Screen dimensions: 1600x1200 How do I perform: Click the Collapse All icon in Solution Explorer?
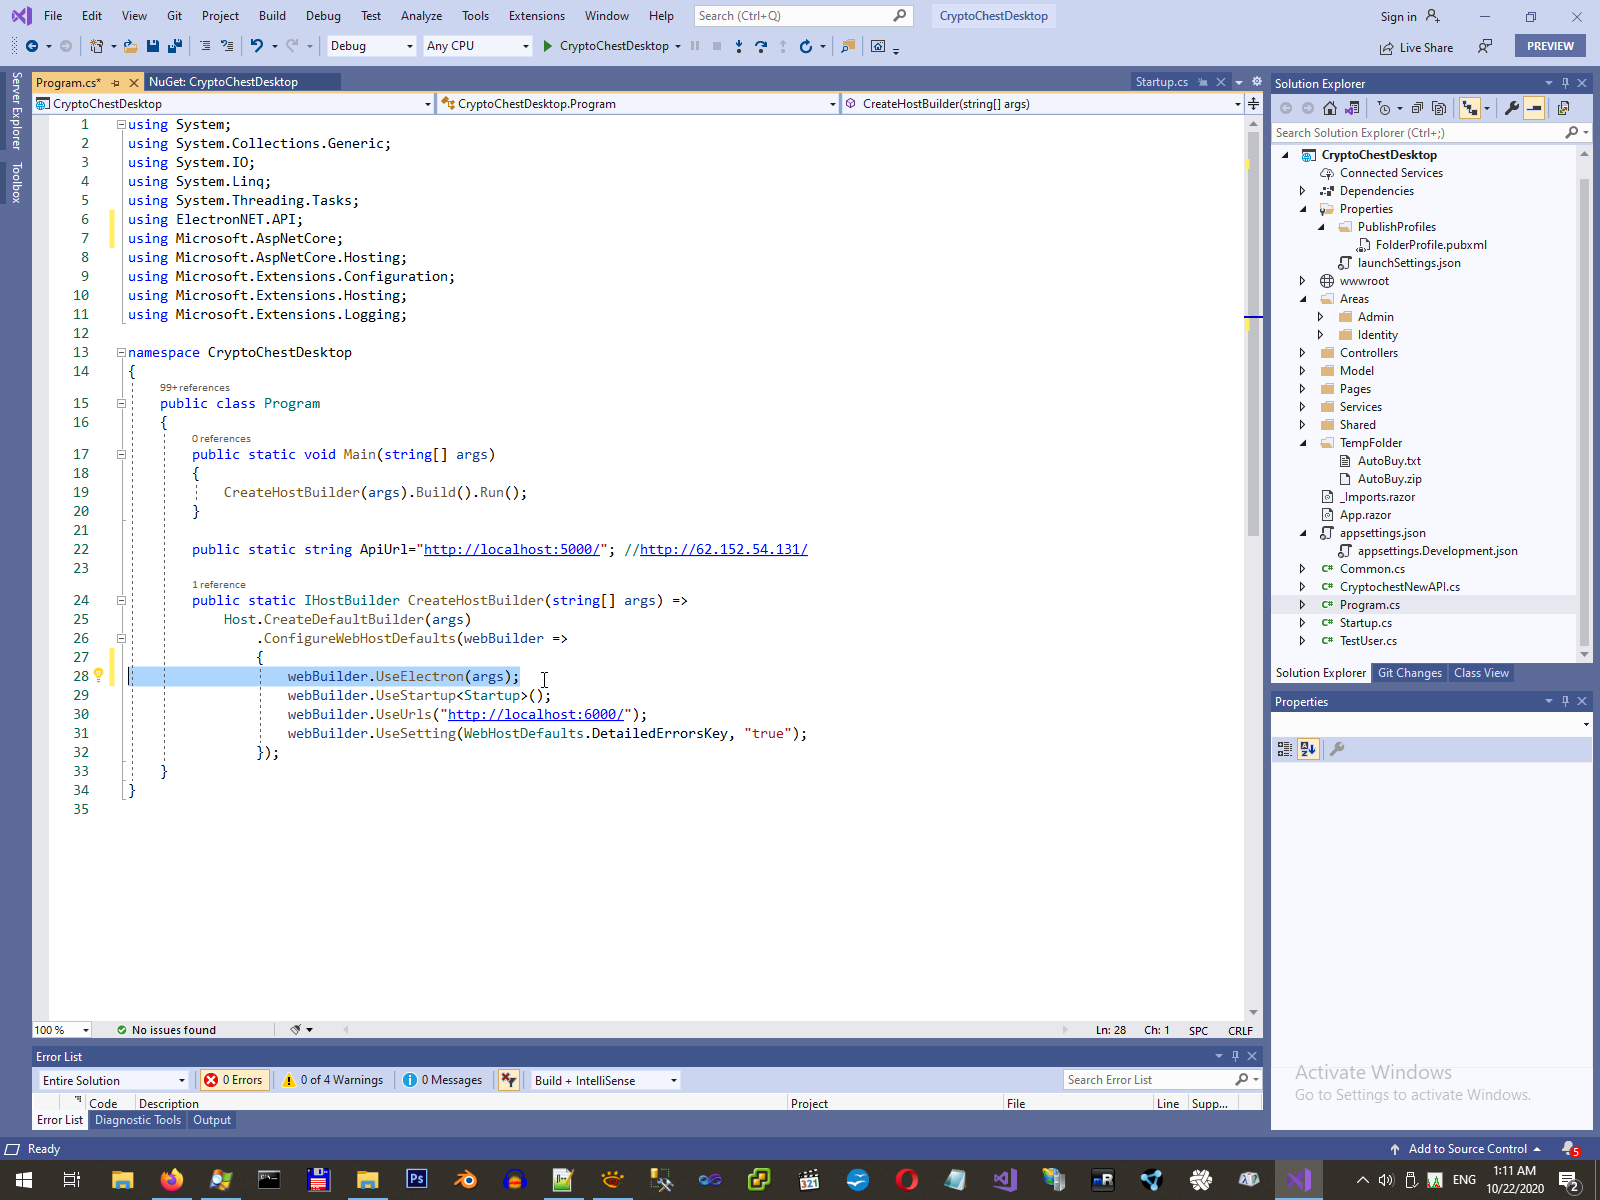coord(1417,108)
